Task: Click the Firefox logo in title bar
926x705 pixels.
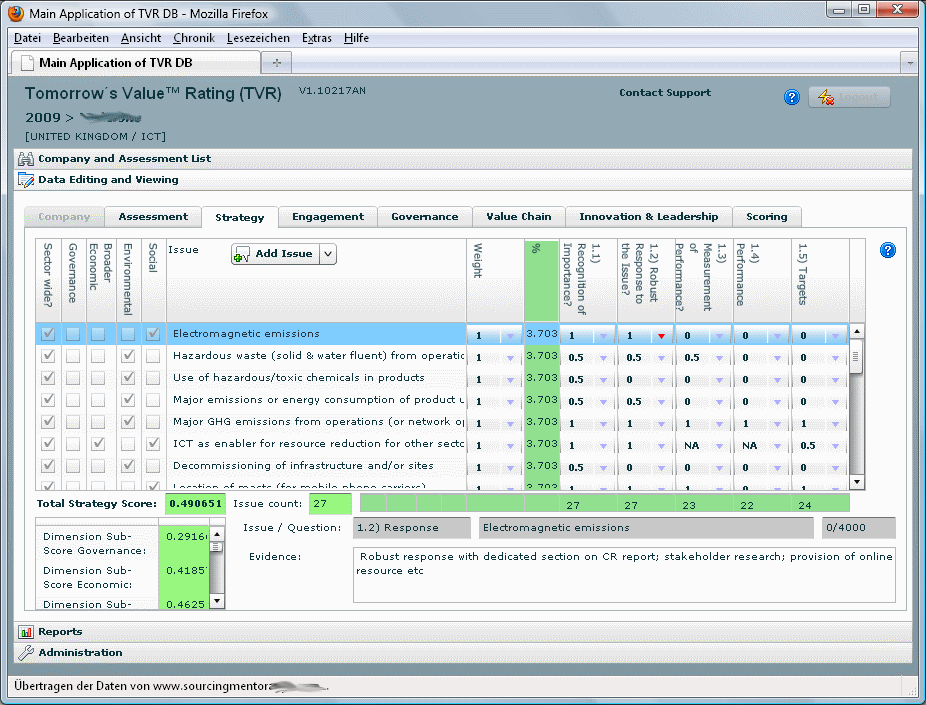Action: [15, 13]
